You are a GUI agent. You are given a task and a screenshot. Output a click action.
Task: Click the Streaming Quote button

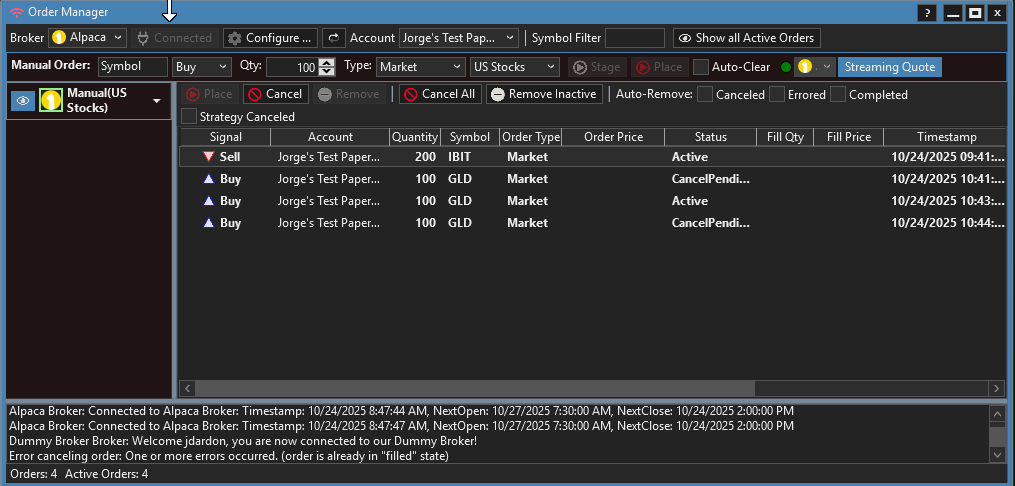[x=889, y=67]
